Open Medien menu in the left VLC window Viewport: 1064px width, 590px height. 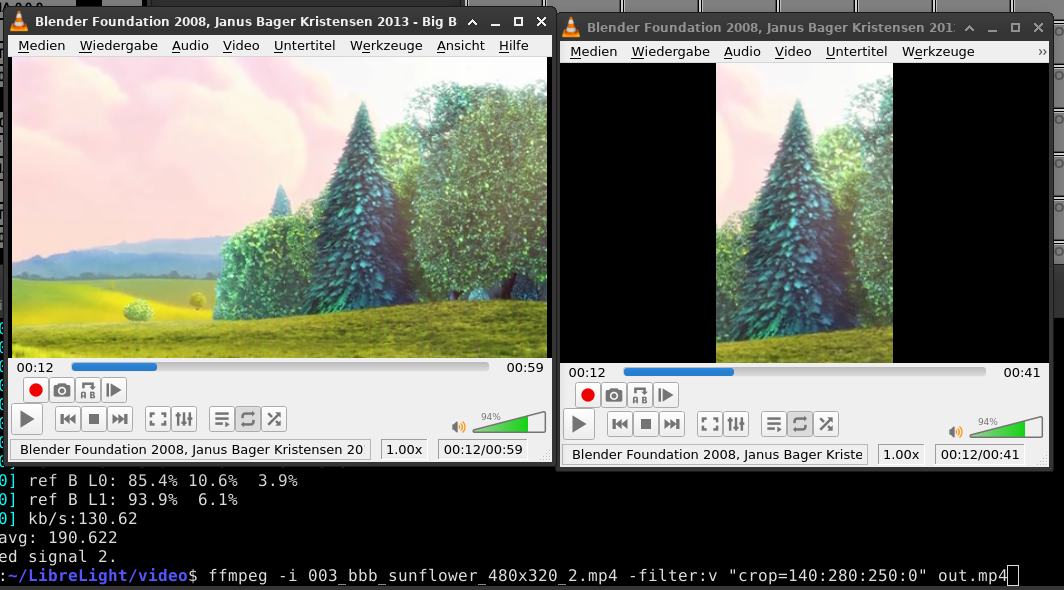coord(41,45)
